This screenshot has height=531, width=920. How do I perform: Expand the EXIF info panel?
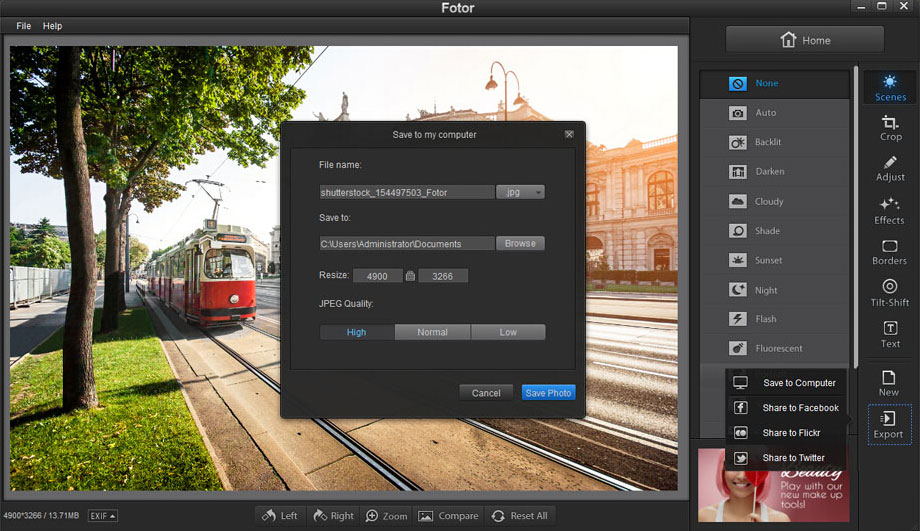[102, 516]
